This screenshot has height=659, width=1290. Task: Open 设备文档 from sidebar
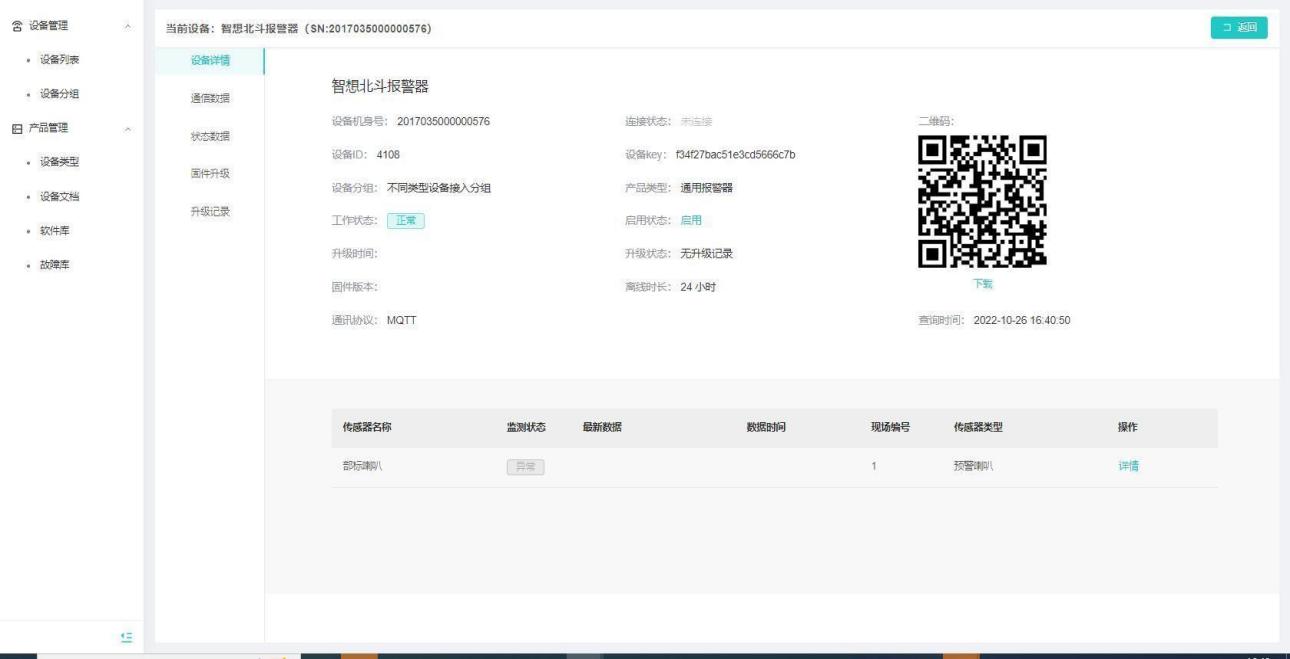pyautogui.click(x=59, y=196)
